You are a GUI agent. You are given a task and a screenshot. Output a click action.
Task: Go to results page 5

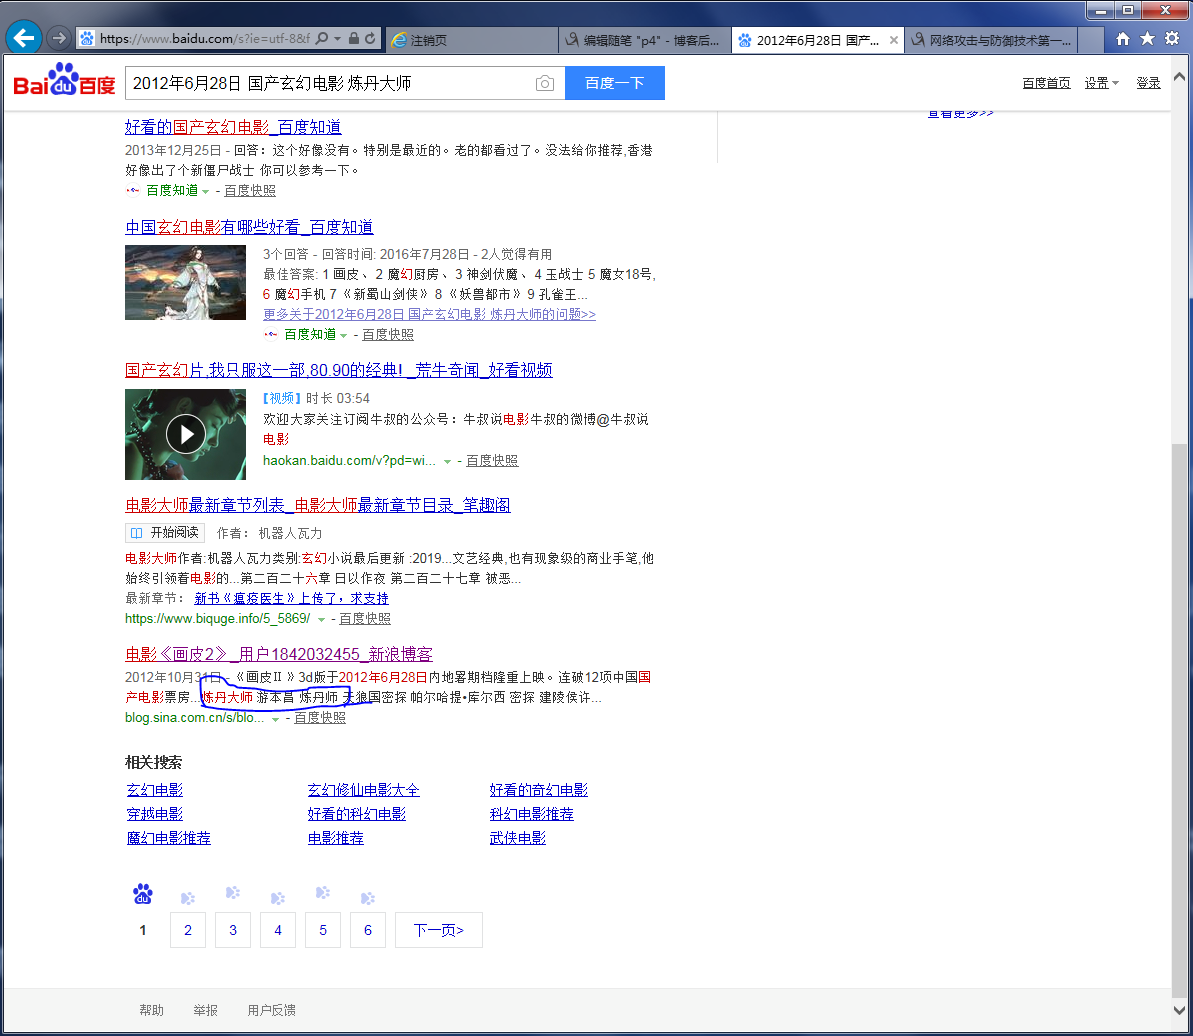pyautogui.click(x=323, y=930)
